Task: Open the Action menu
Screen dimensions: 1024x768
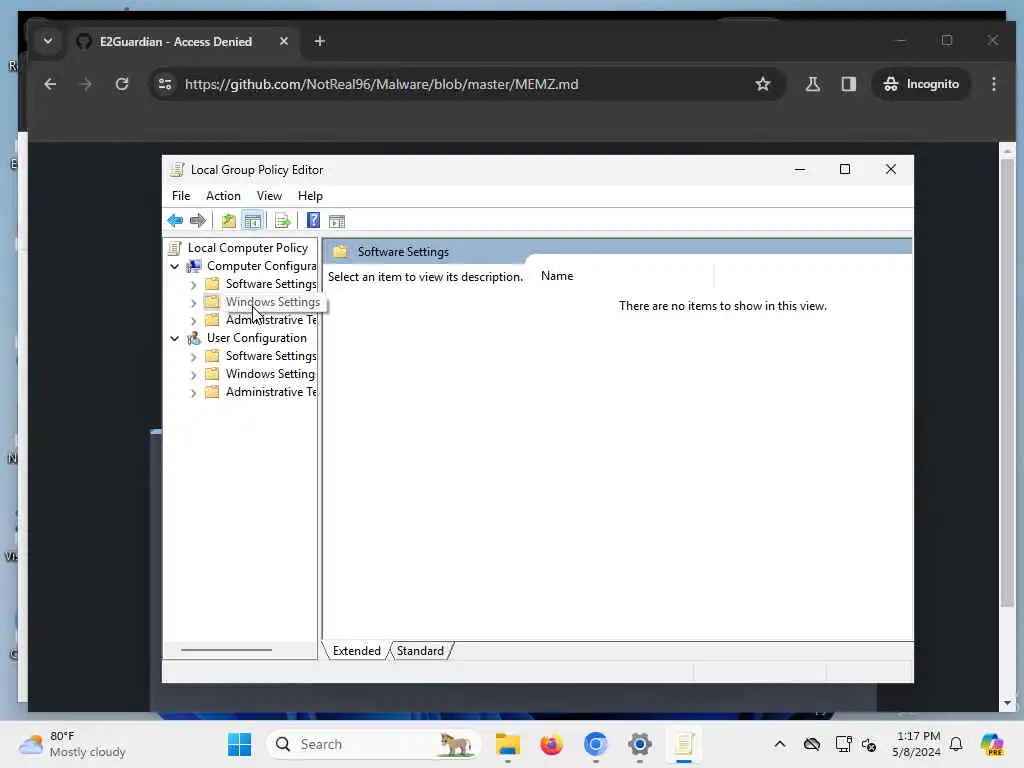Action: coord(223,196)
